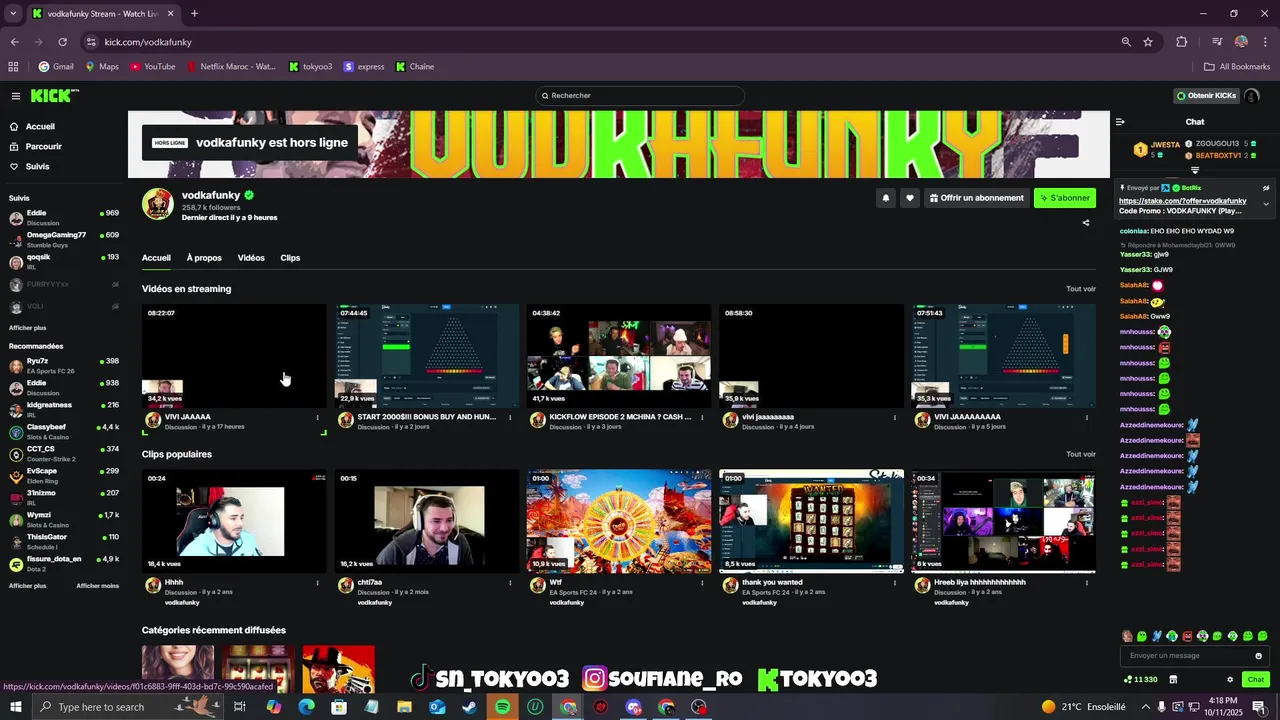Open the chat settings gear
The image size is (1280, 720).
(1229, 680)
